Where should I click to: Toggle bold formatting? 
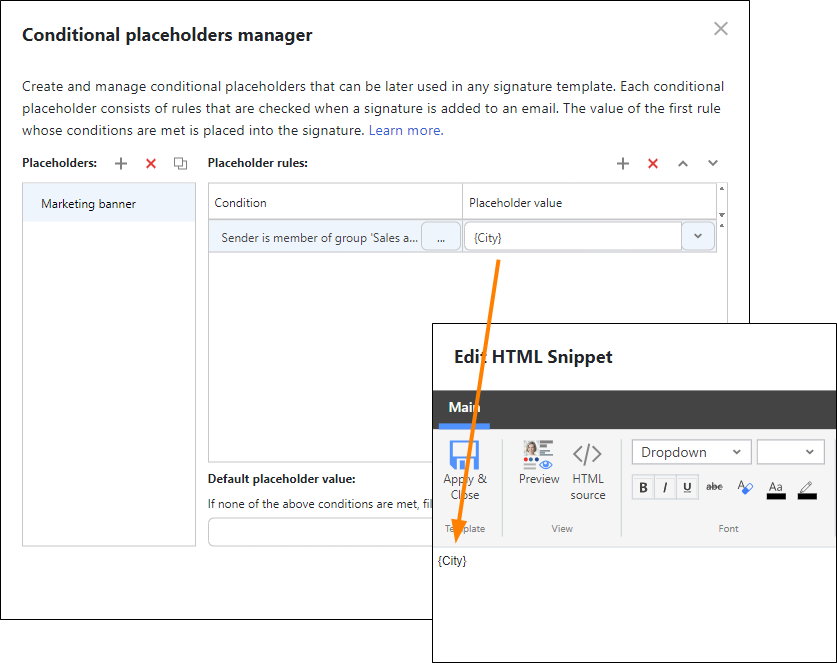coord(643,488)
